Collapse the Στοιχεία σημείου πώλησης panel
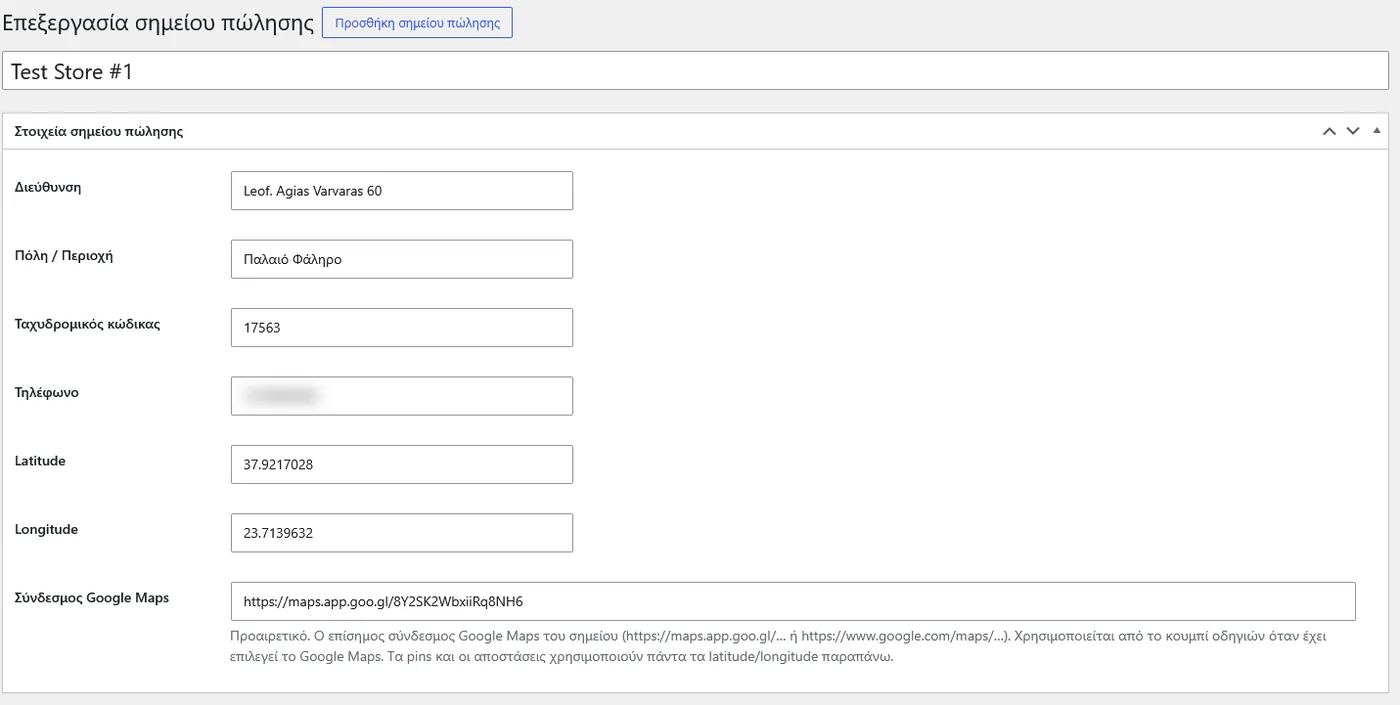This screenshot has height=705, width=1400. click(x=1377, y=131)
